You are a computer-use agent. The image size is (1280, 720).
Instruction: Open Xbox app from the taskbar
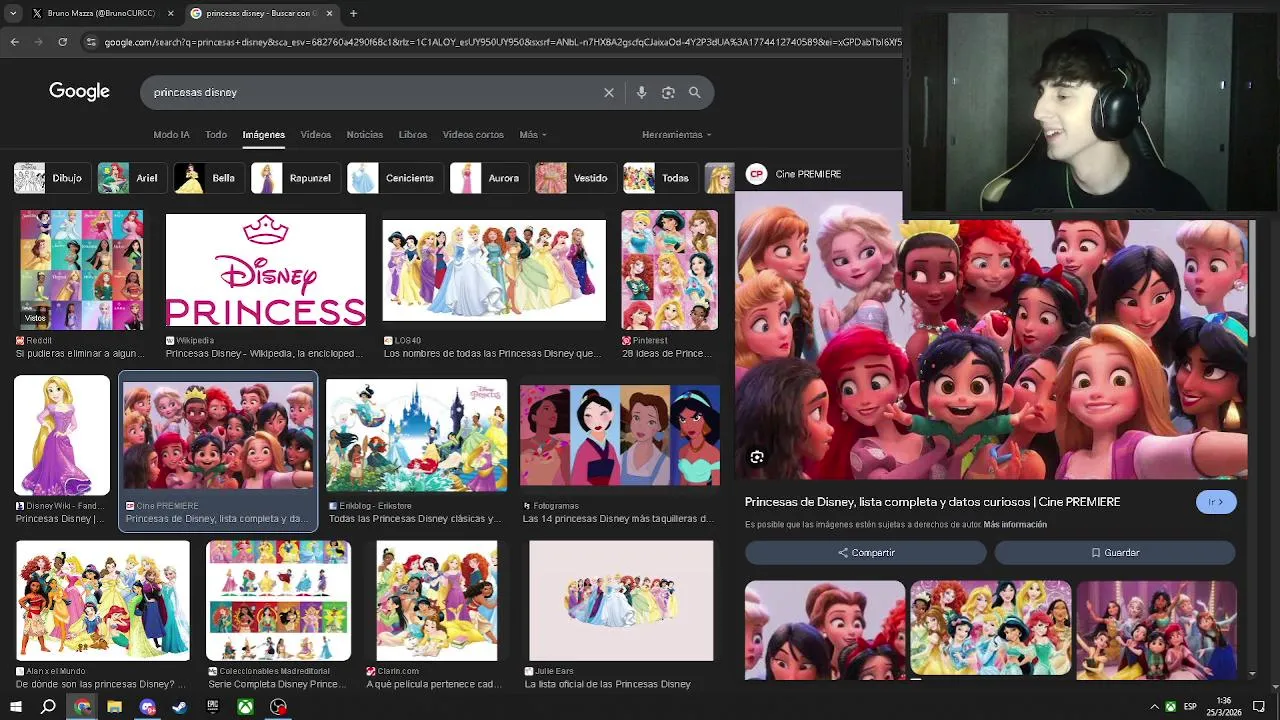coord(245,707)
